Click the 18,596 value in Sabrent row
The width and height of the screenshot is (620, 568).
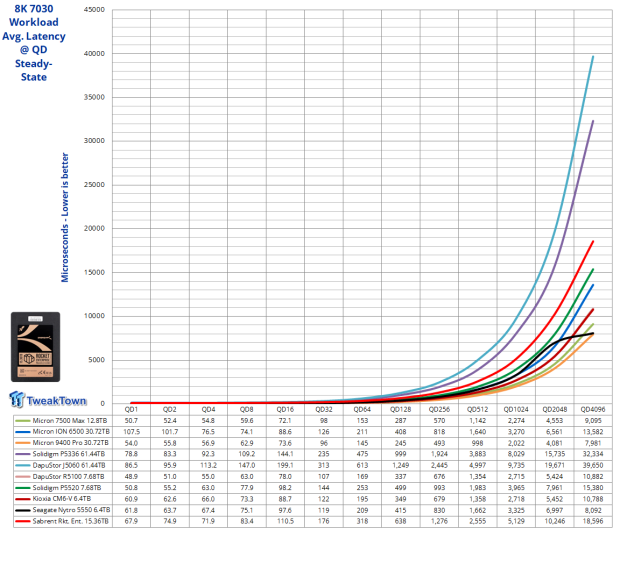(593, 521)
